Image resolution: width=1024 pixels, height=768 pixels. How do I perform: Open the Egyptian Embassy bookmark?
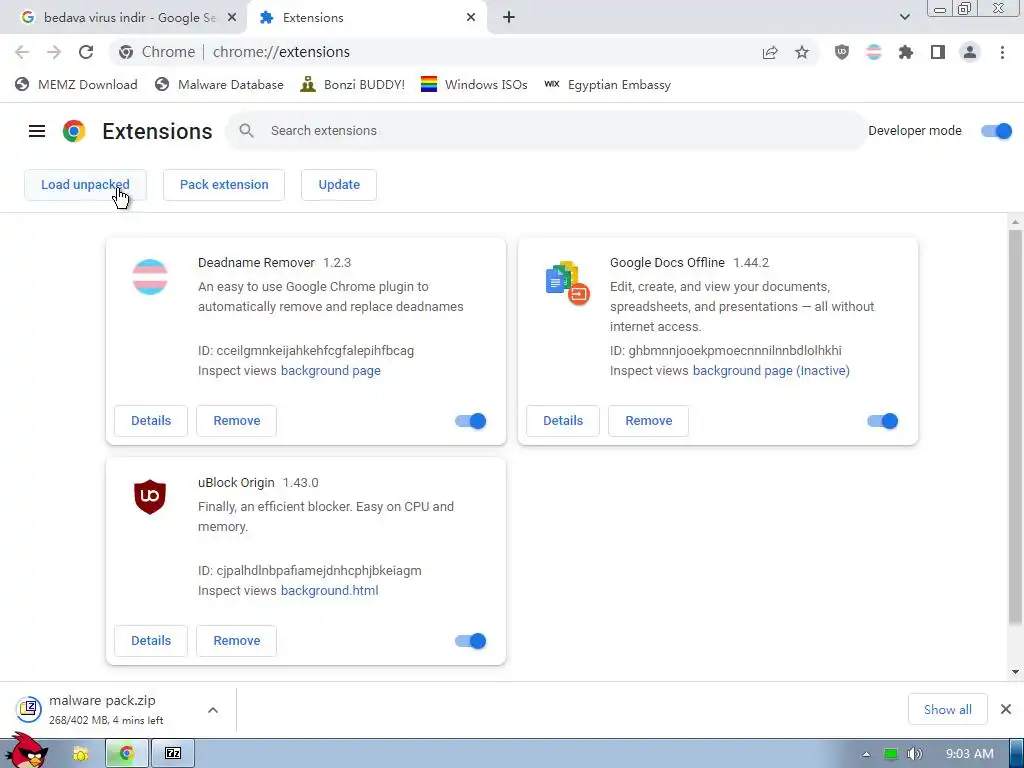tap(607, 85)
